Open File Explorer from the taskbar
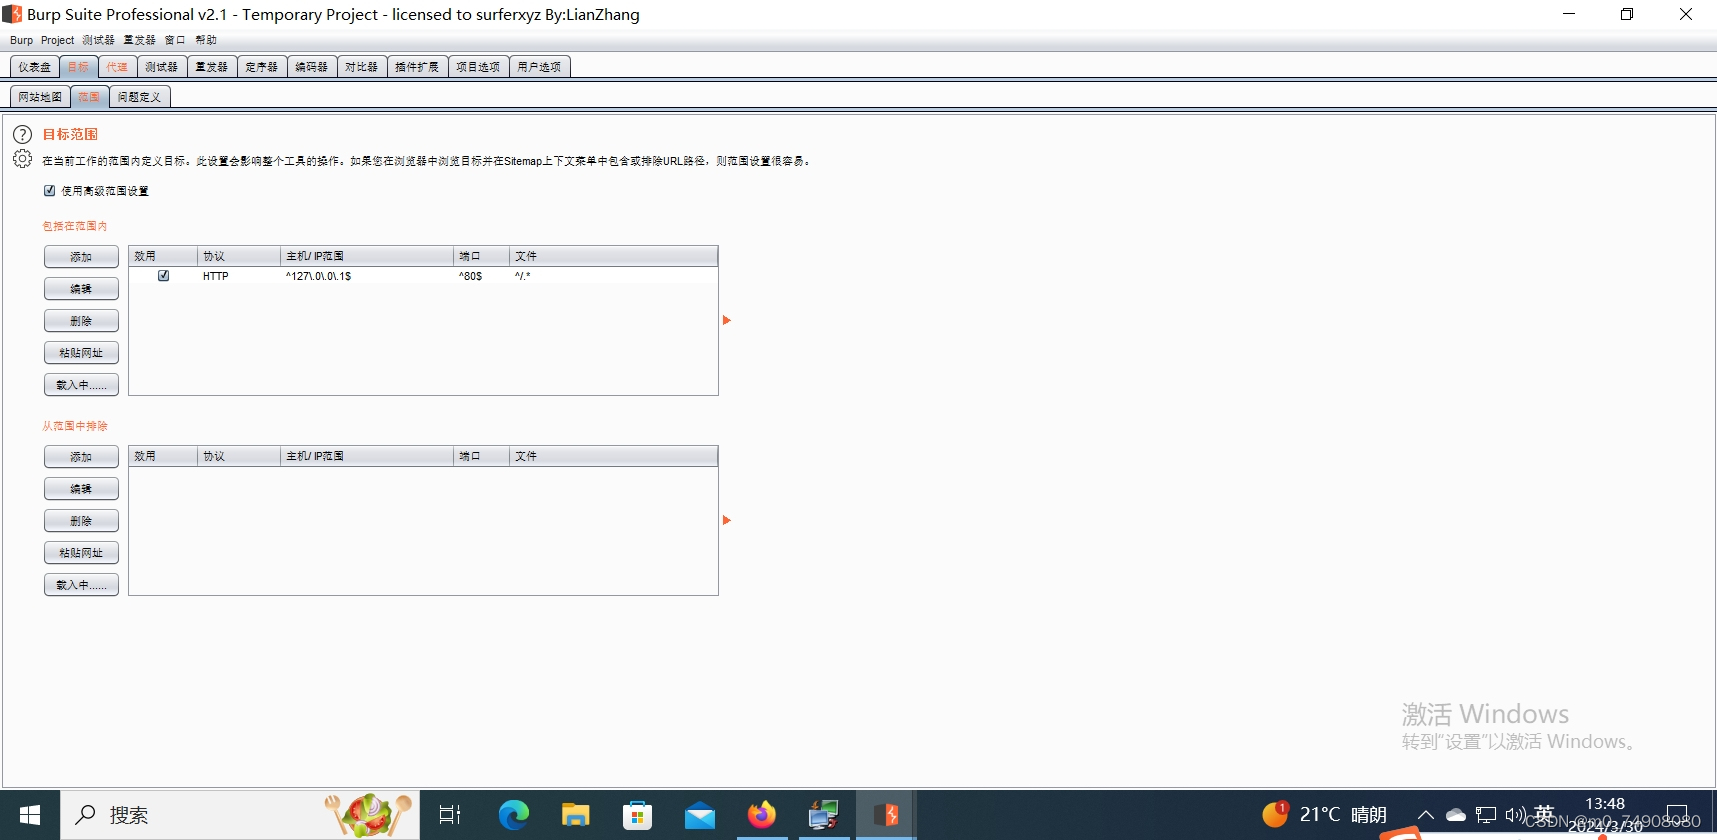Image resolution: width=1717 pixels, height=840 pixels. [576, 815]
